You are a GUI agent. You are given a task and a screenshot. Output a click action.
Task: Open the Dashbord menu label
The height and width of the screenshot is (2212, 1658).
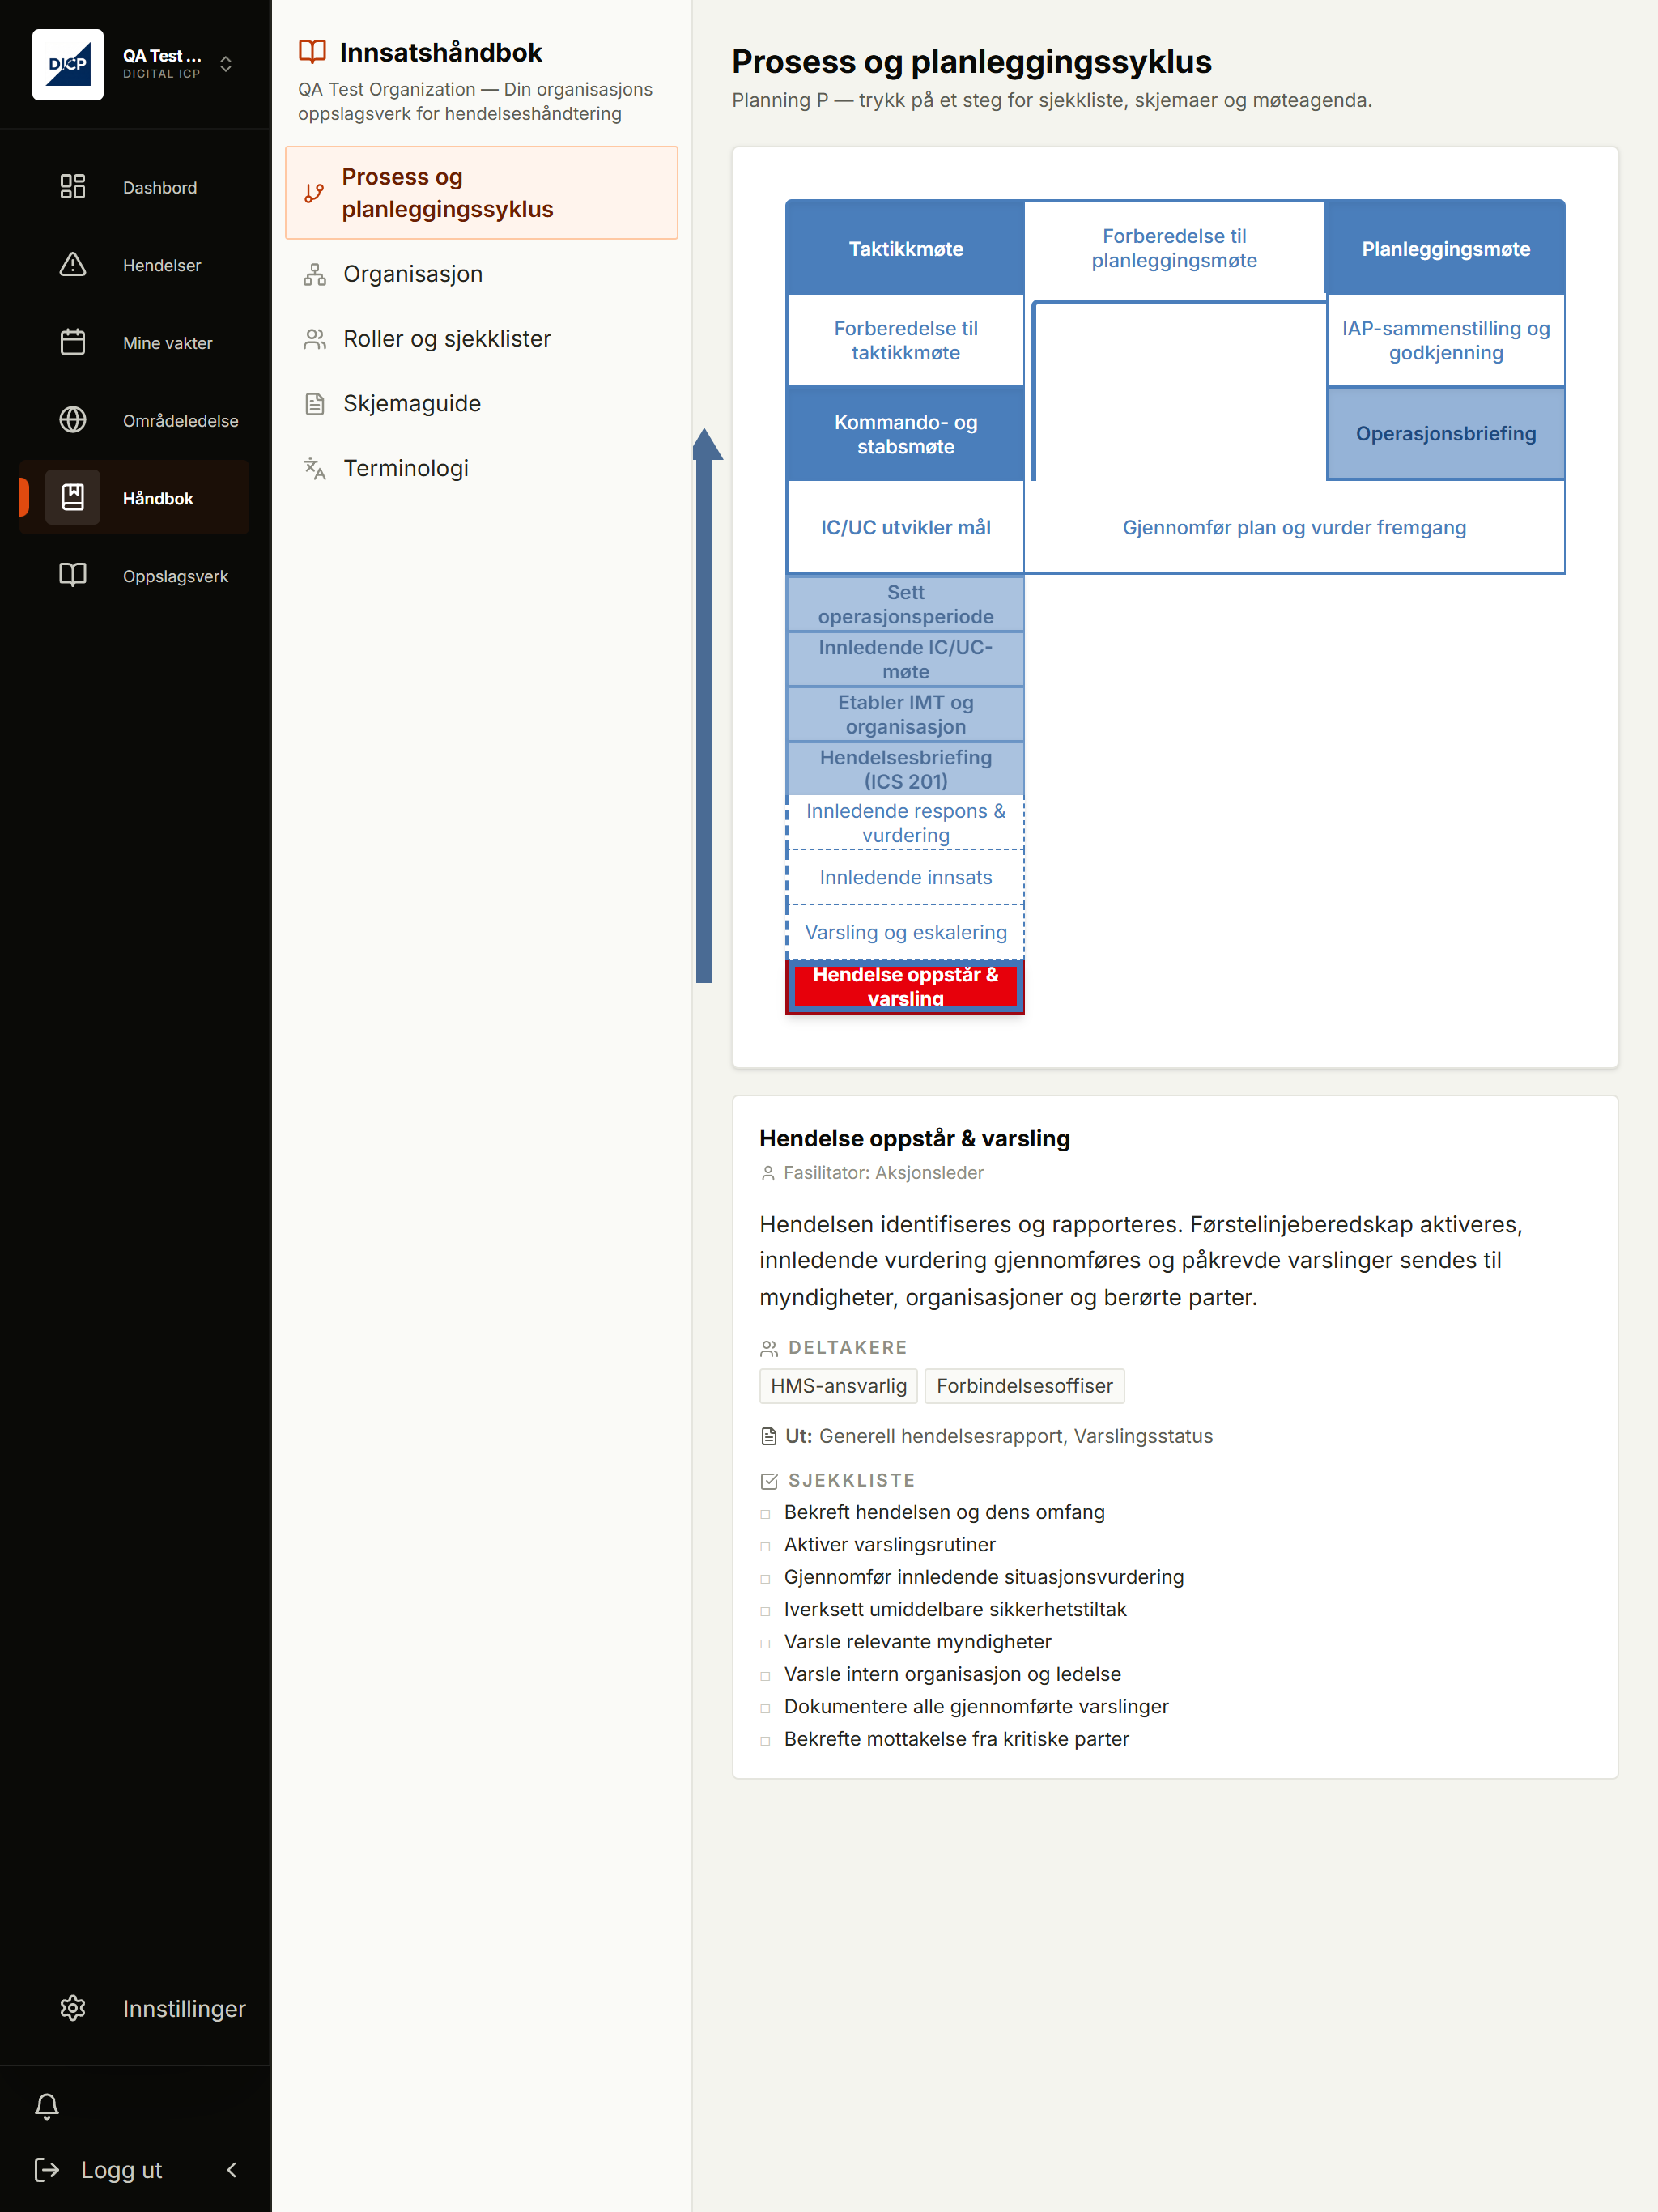click(160, 187)
